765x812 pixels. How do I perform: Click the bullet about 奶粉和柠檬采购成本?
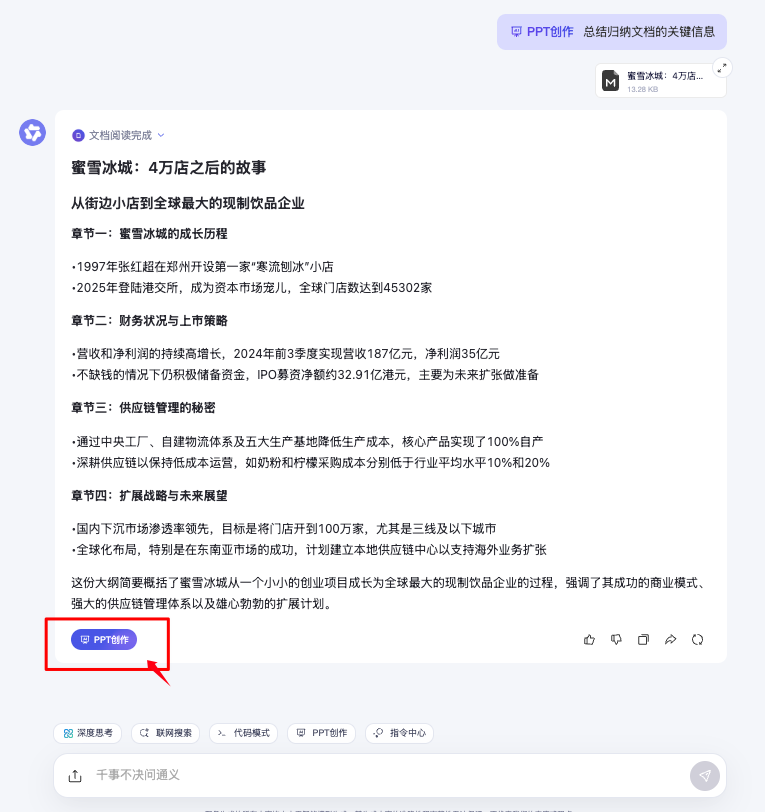point(311,462)
